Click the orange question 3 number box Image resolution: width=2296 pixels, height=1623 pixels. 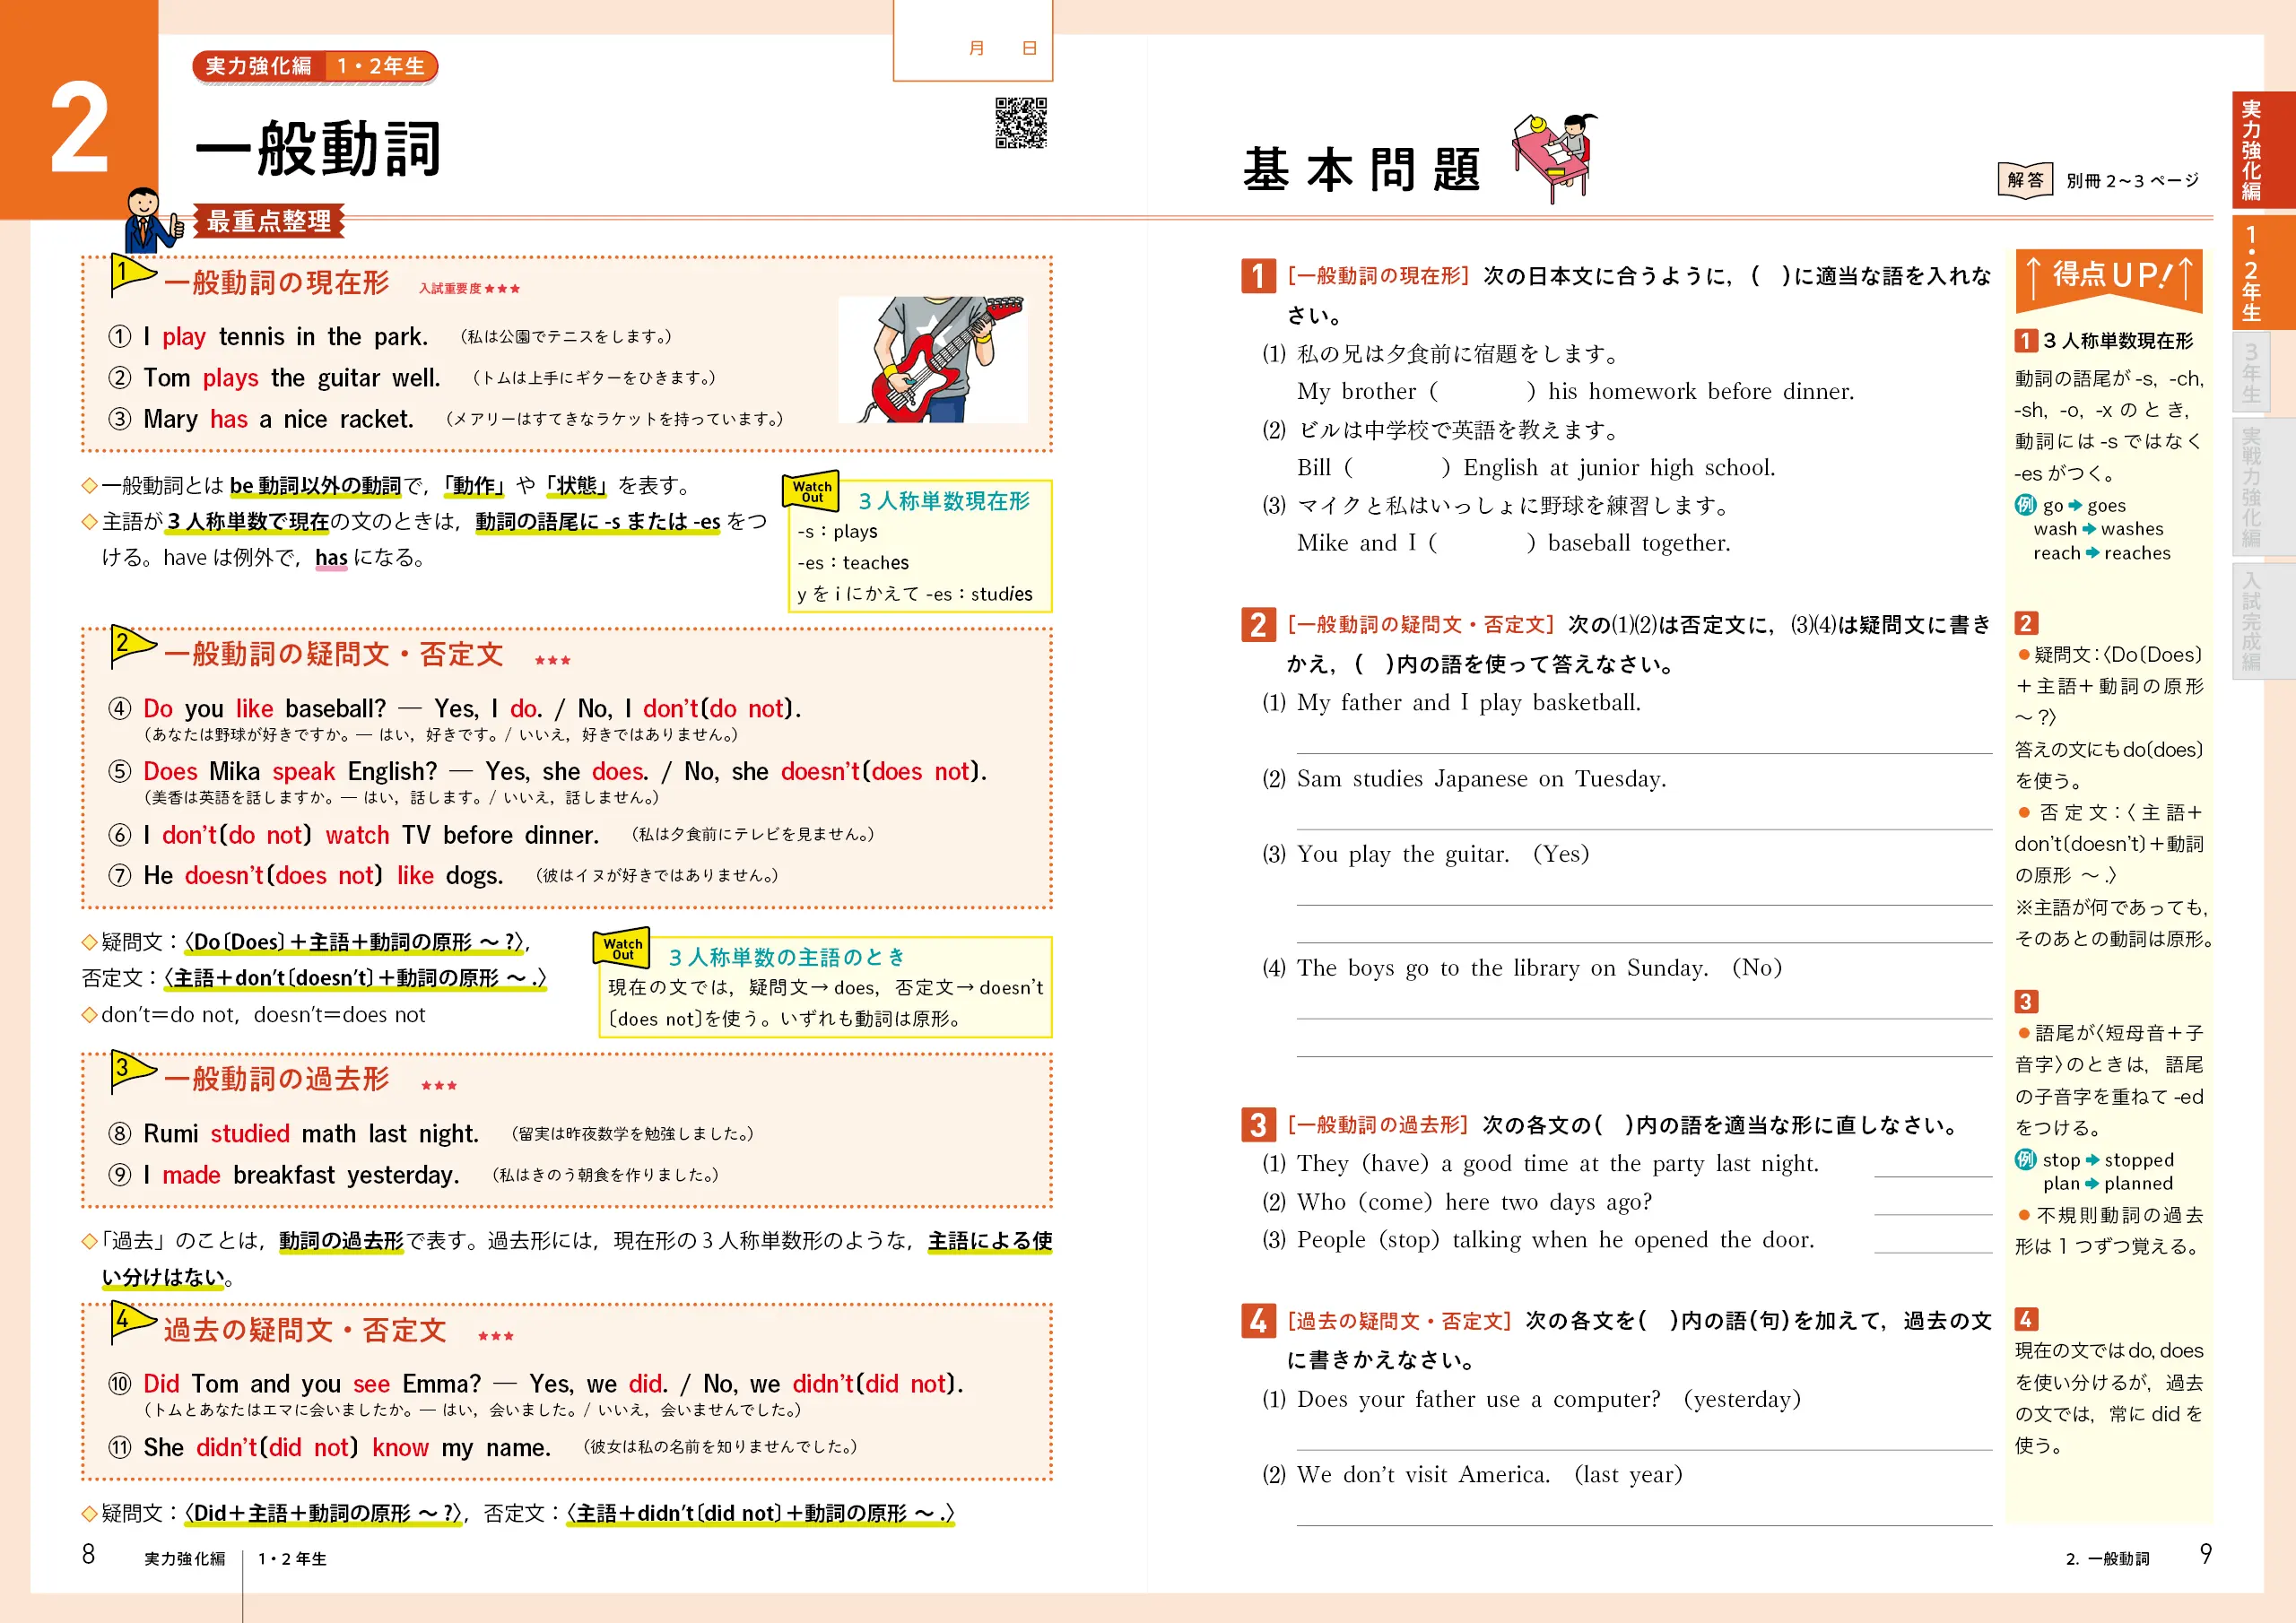[x=1258, y=1125]
